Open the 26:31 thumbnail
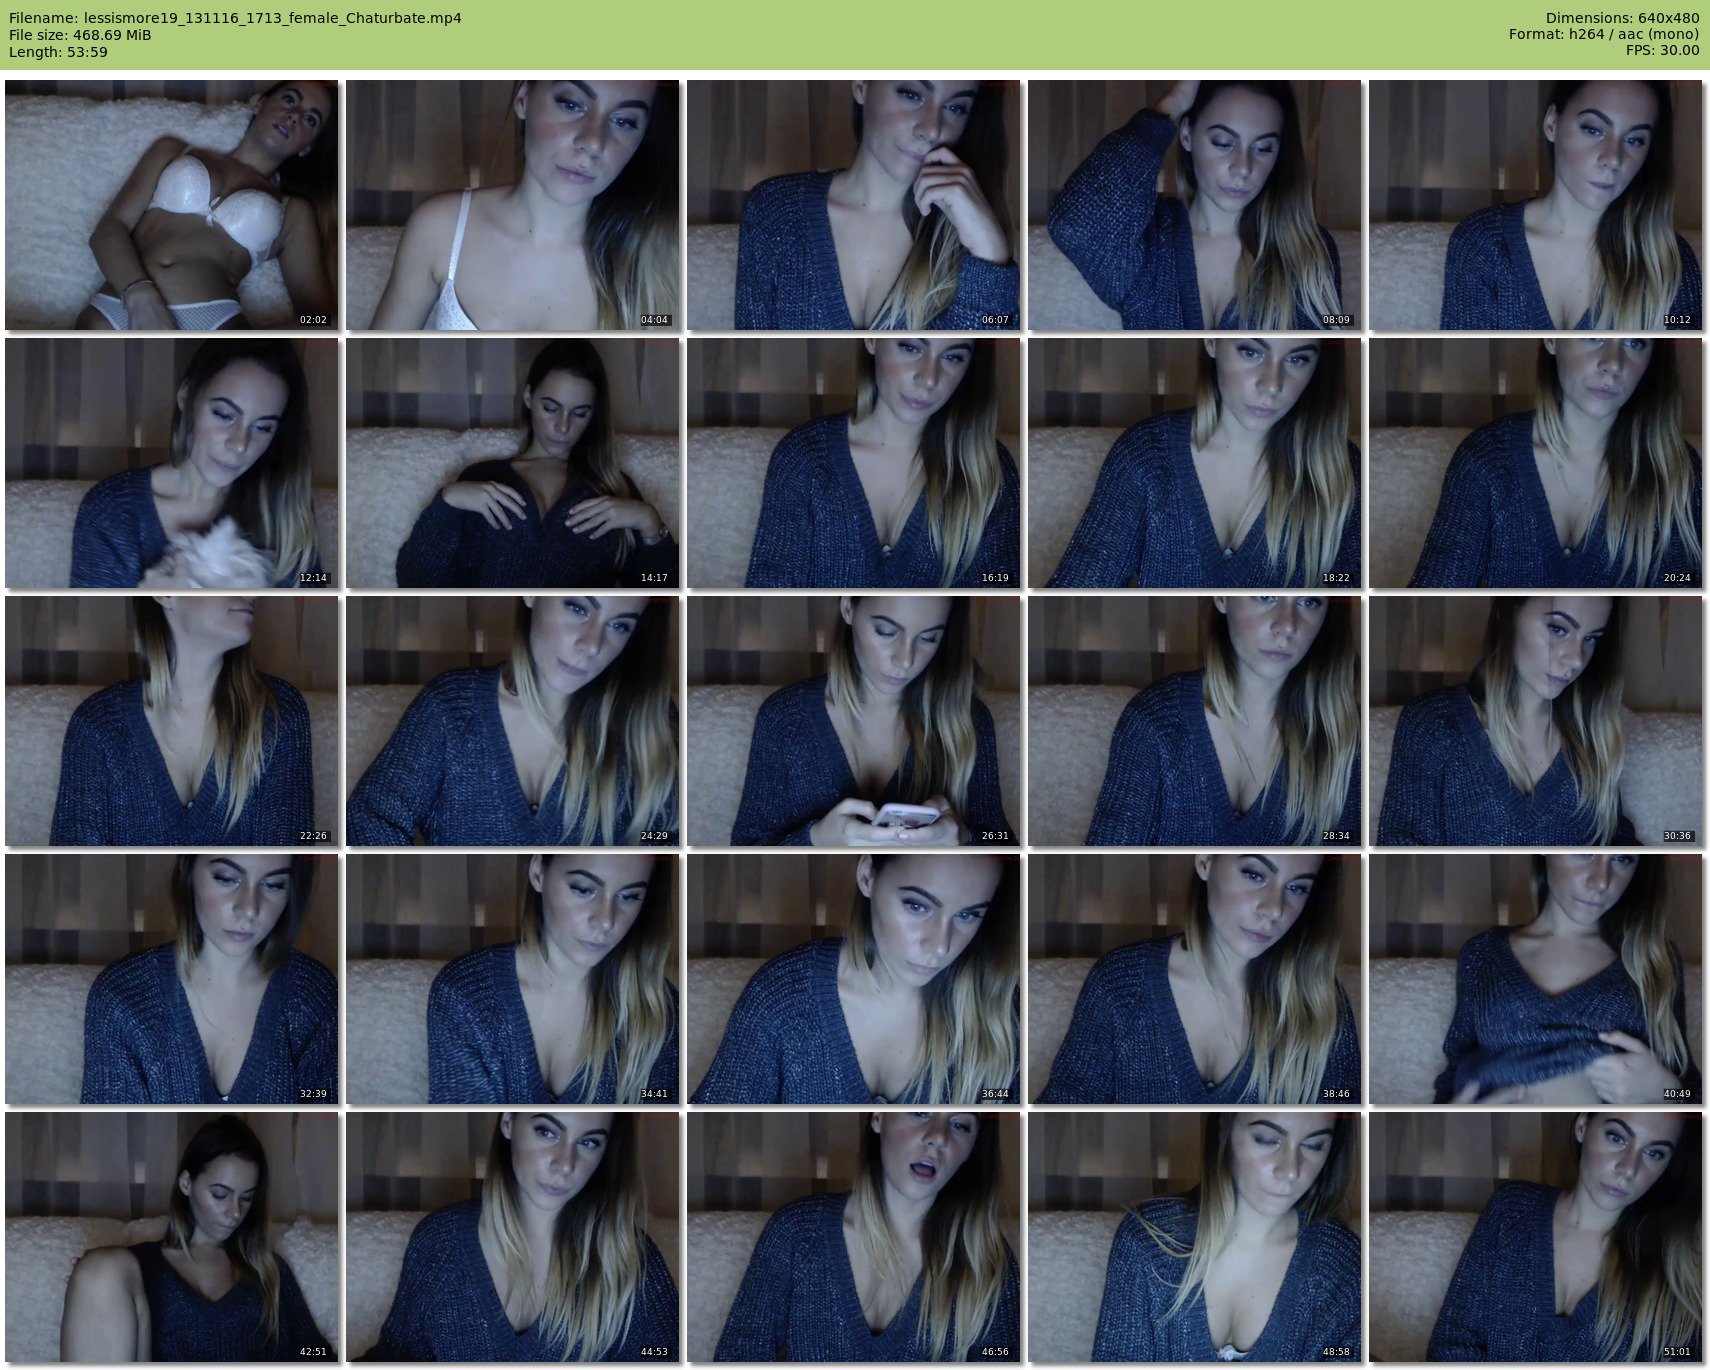Viewport: 1710px width, 1370px height. [x=853, y=721]
